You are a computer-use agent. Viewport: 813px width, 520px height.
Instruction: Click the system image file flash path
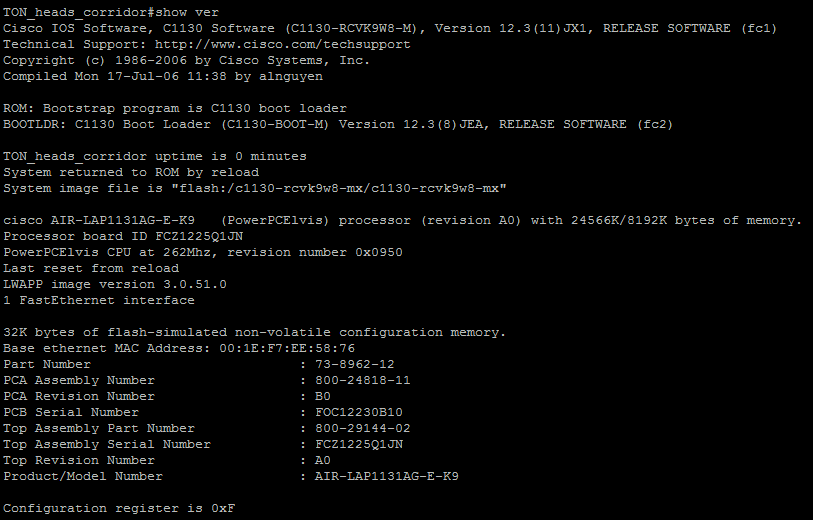pyautogui.click(x=339, y=188)
